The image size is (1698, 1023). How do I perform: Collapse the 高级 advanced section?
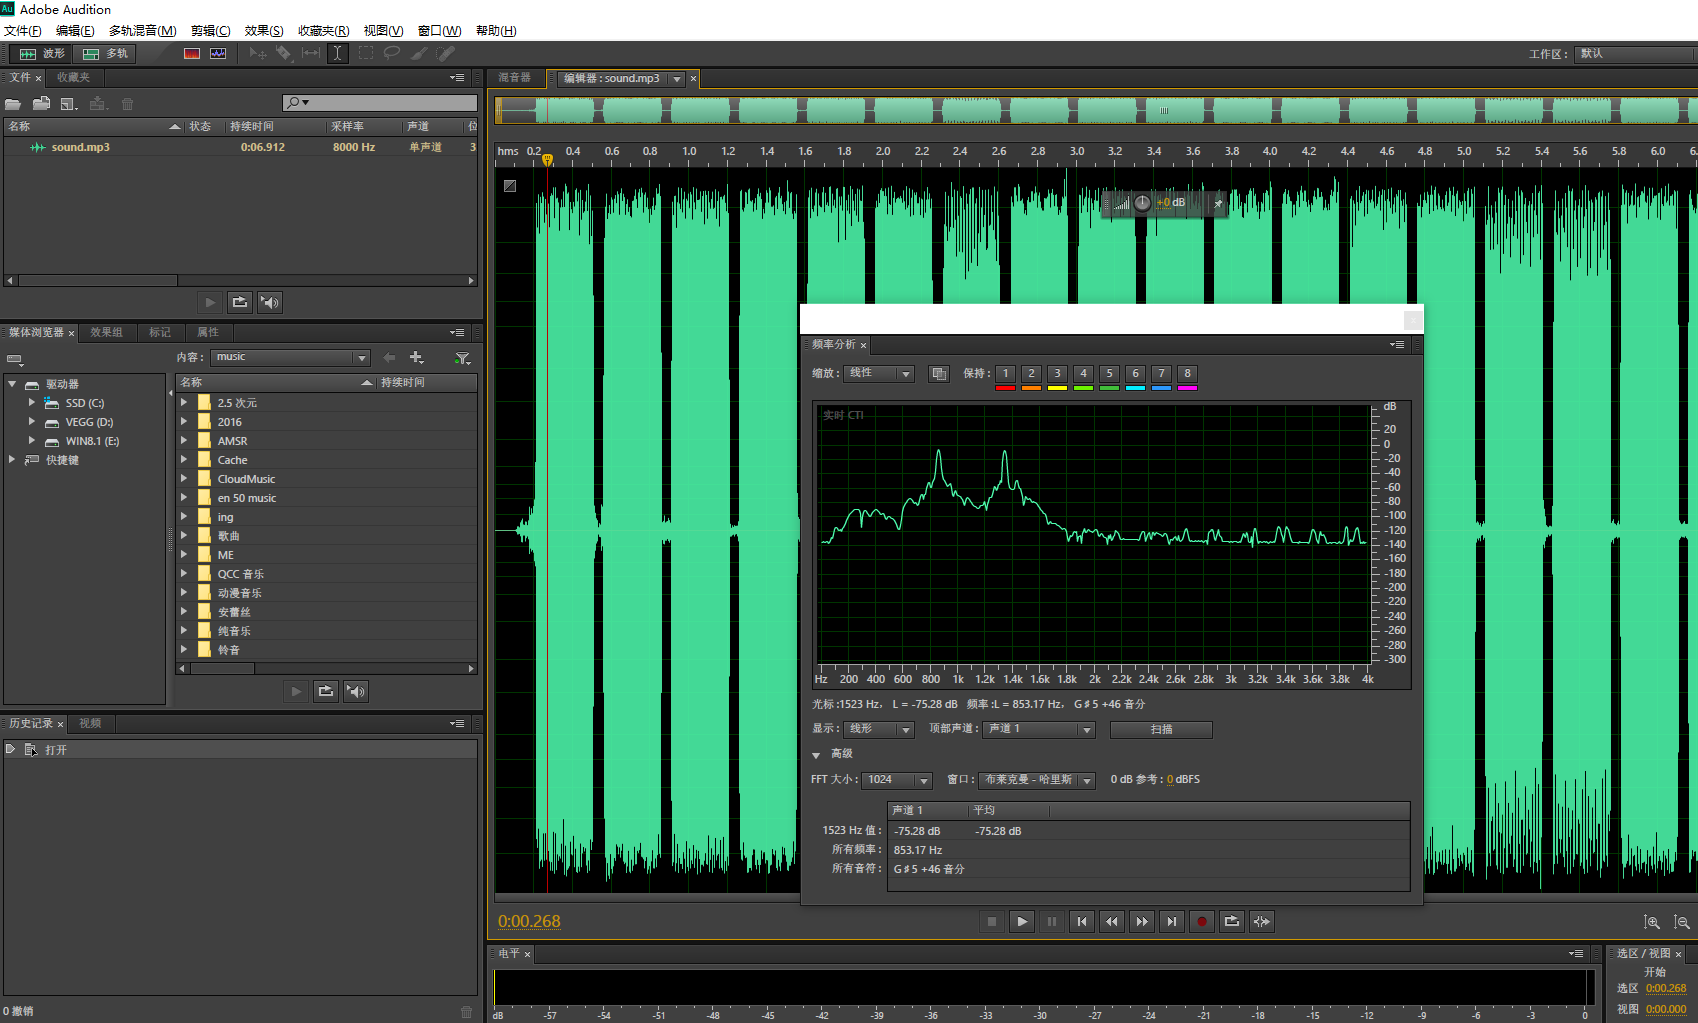(816, 755)
